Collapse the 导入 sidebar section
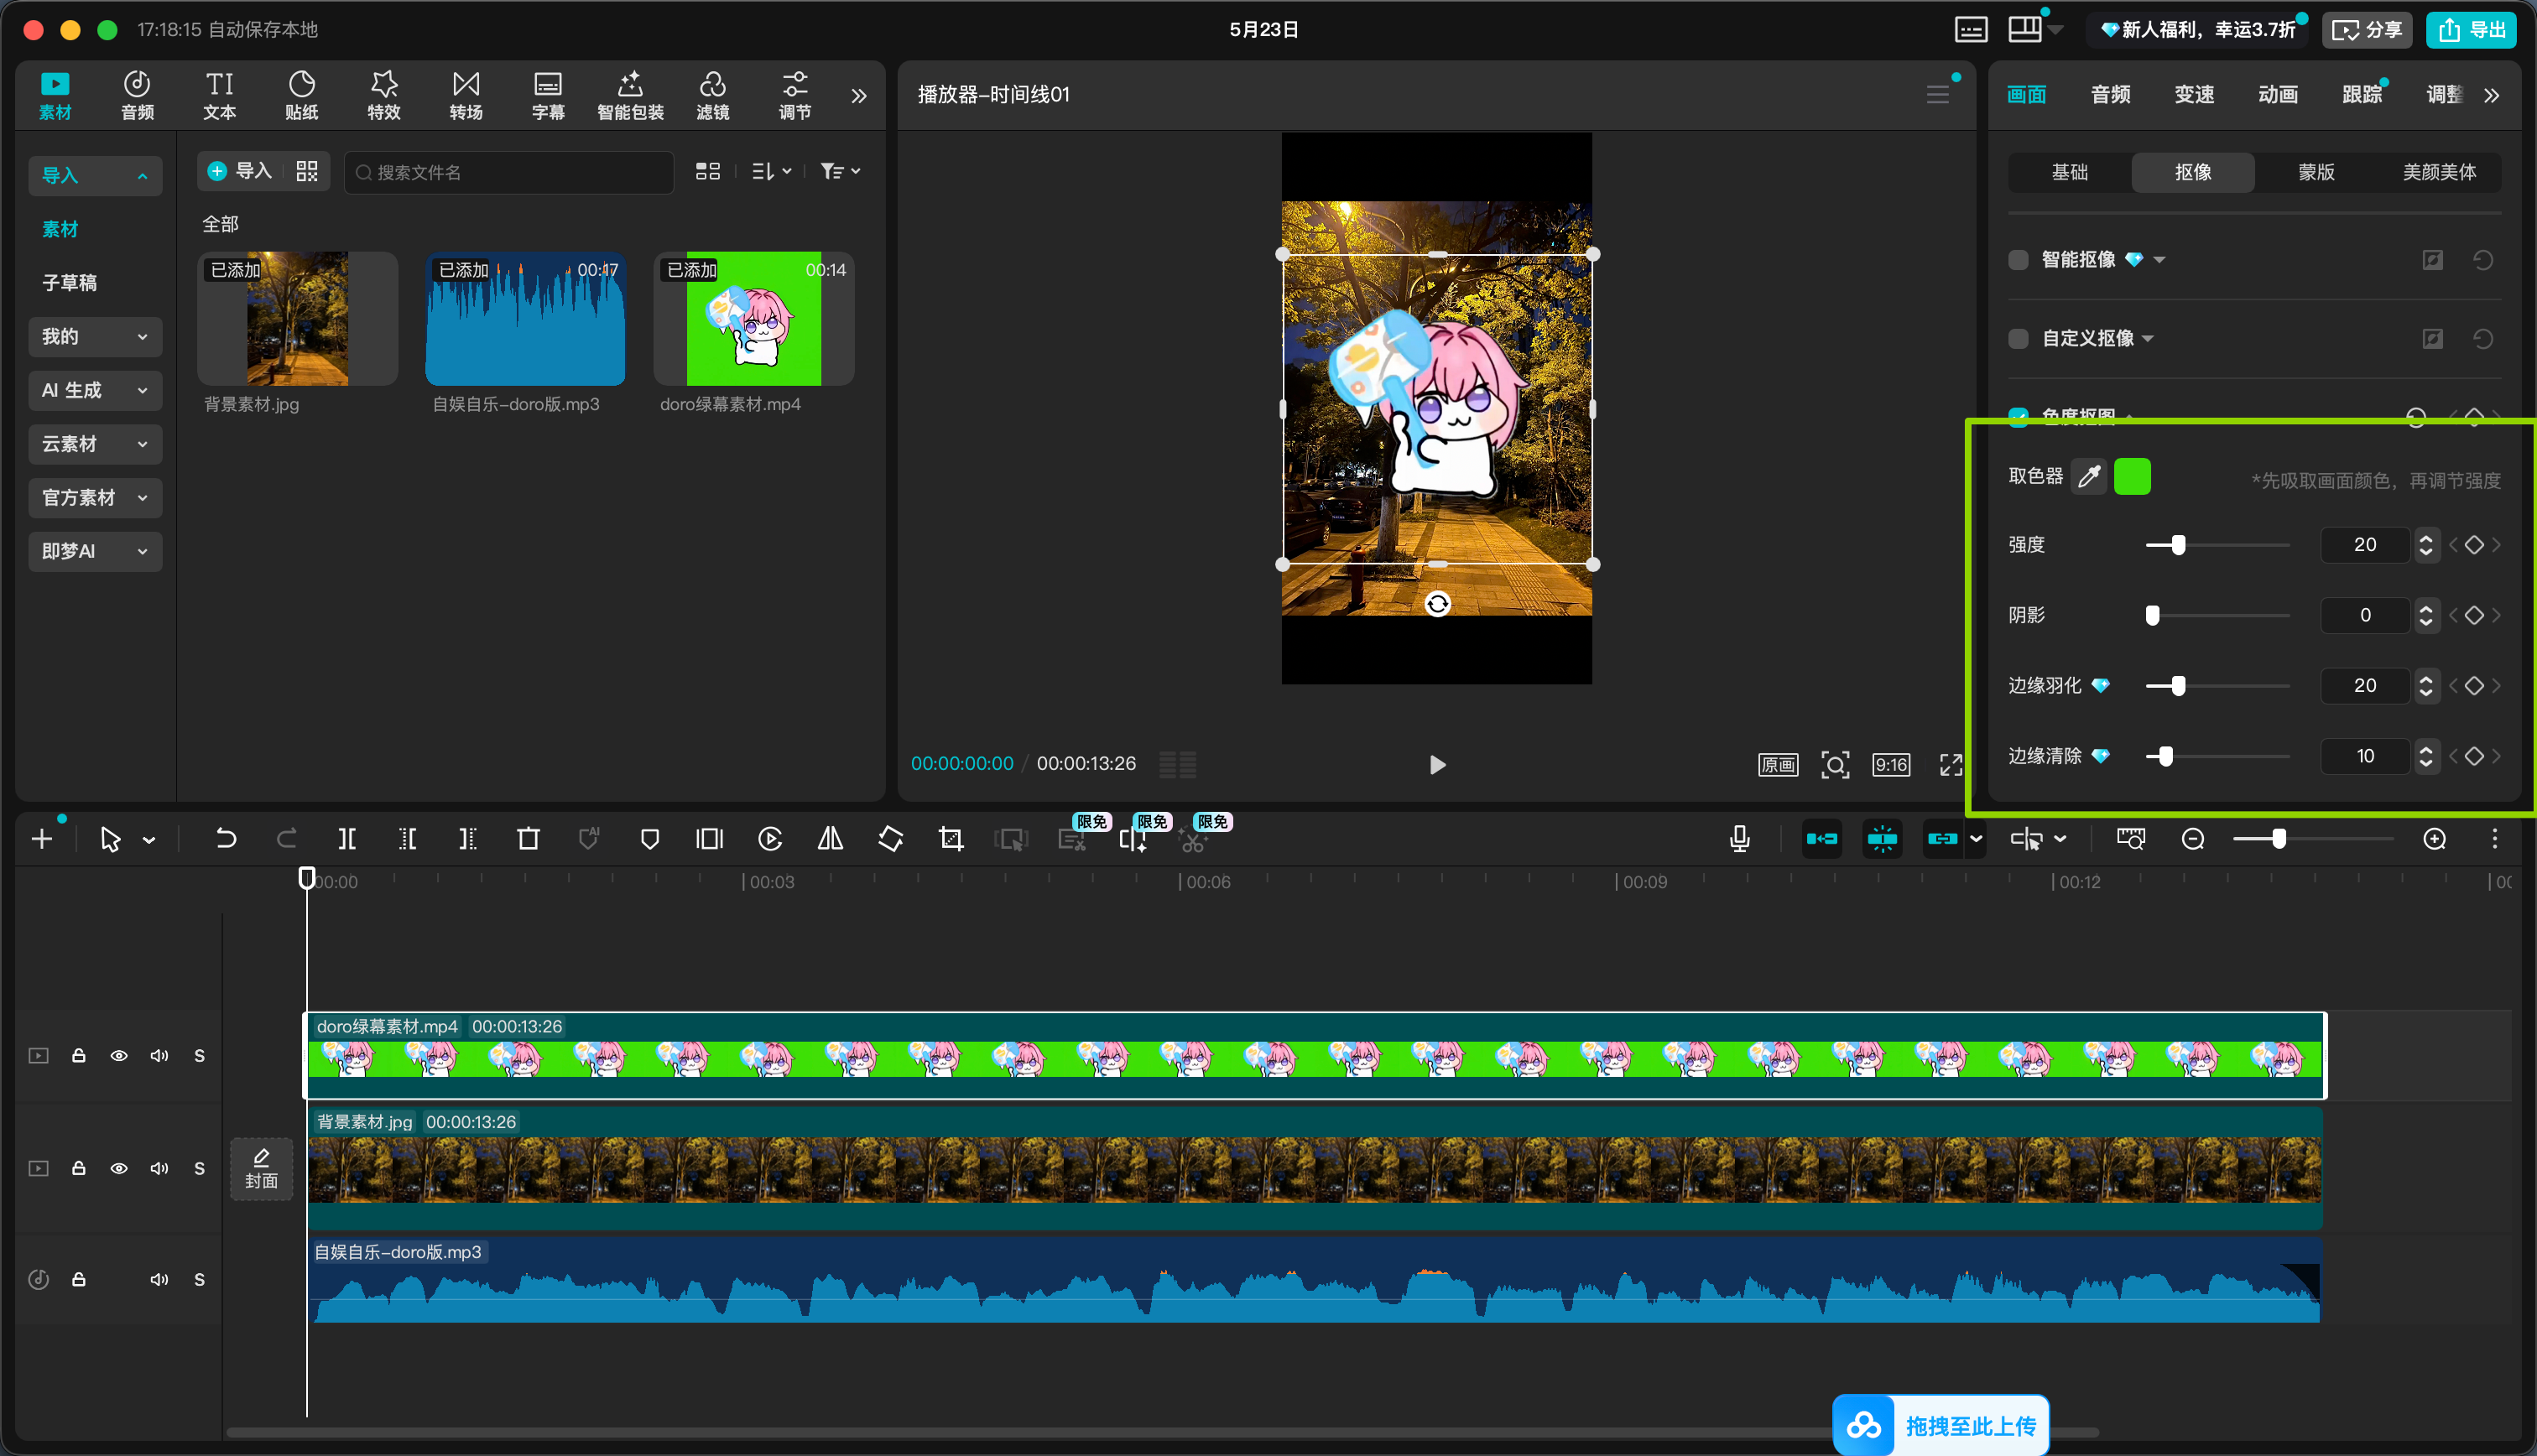 tap(95, 176)
